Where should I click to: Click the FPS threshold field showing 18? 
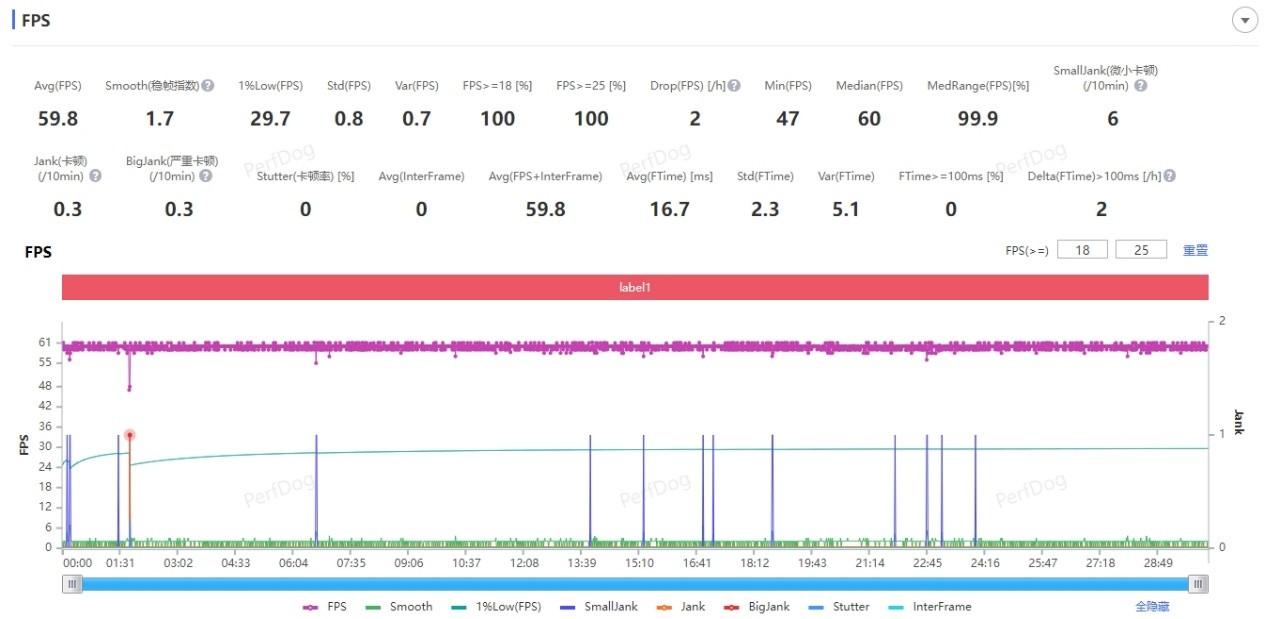(1082, 250)
